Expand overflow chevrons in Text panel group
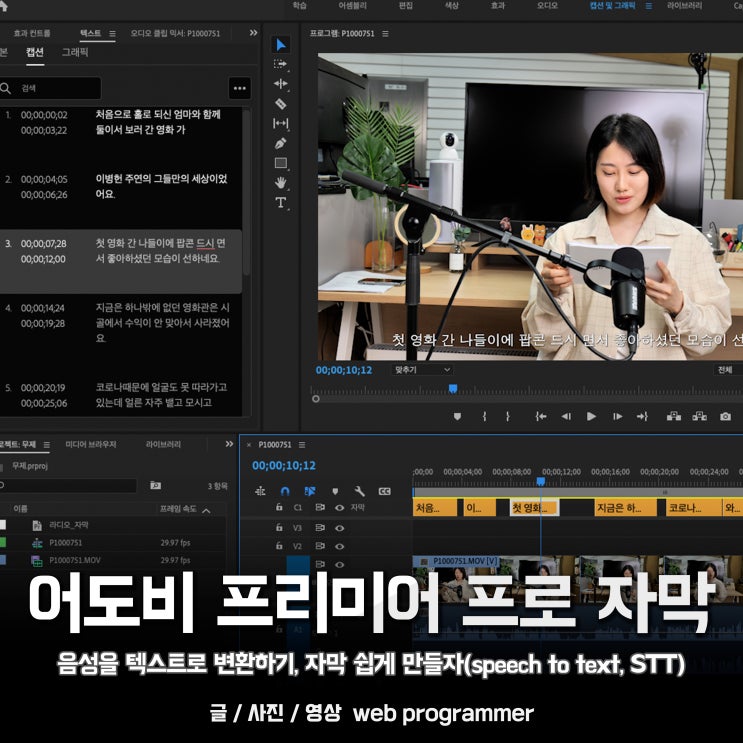 [x=254, y=33]
